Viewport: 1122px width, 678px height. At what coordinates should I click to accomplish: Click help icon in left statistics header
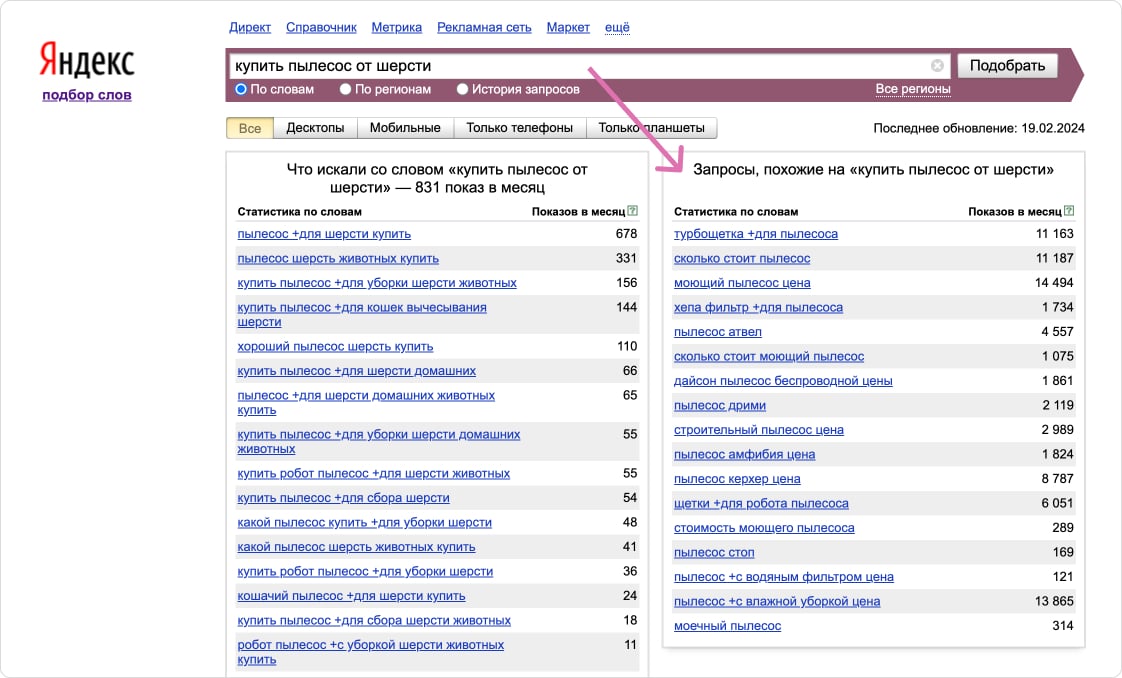[x=632, y=211]
